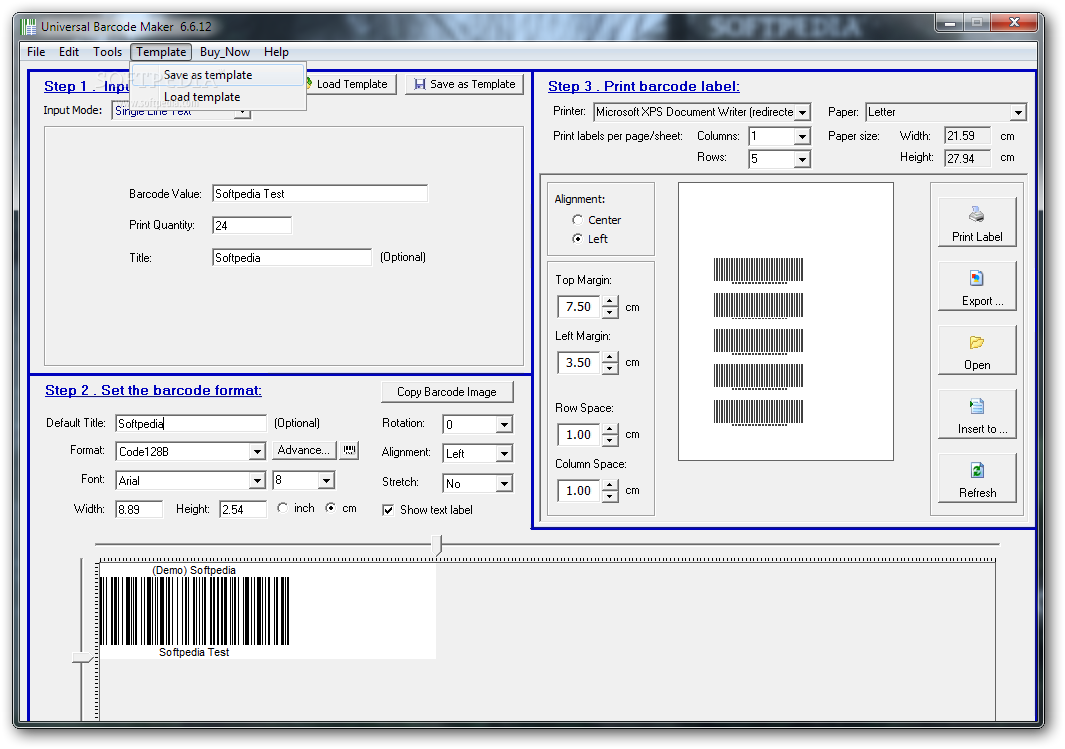Click the Open folder icon
1065x749 pixels.
[977, 342]
